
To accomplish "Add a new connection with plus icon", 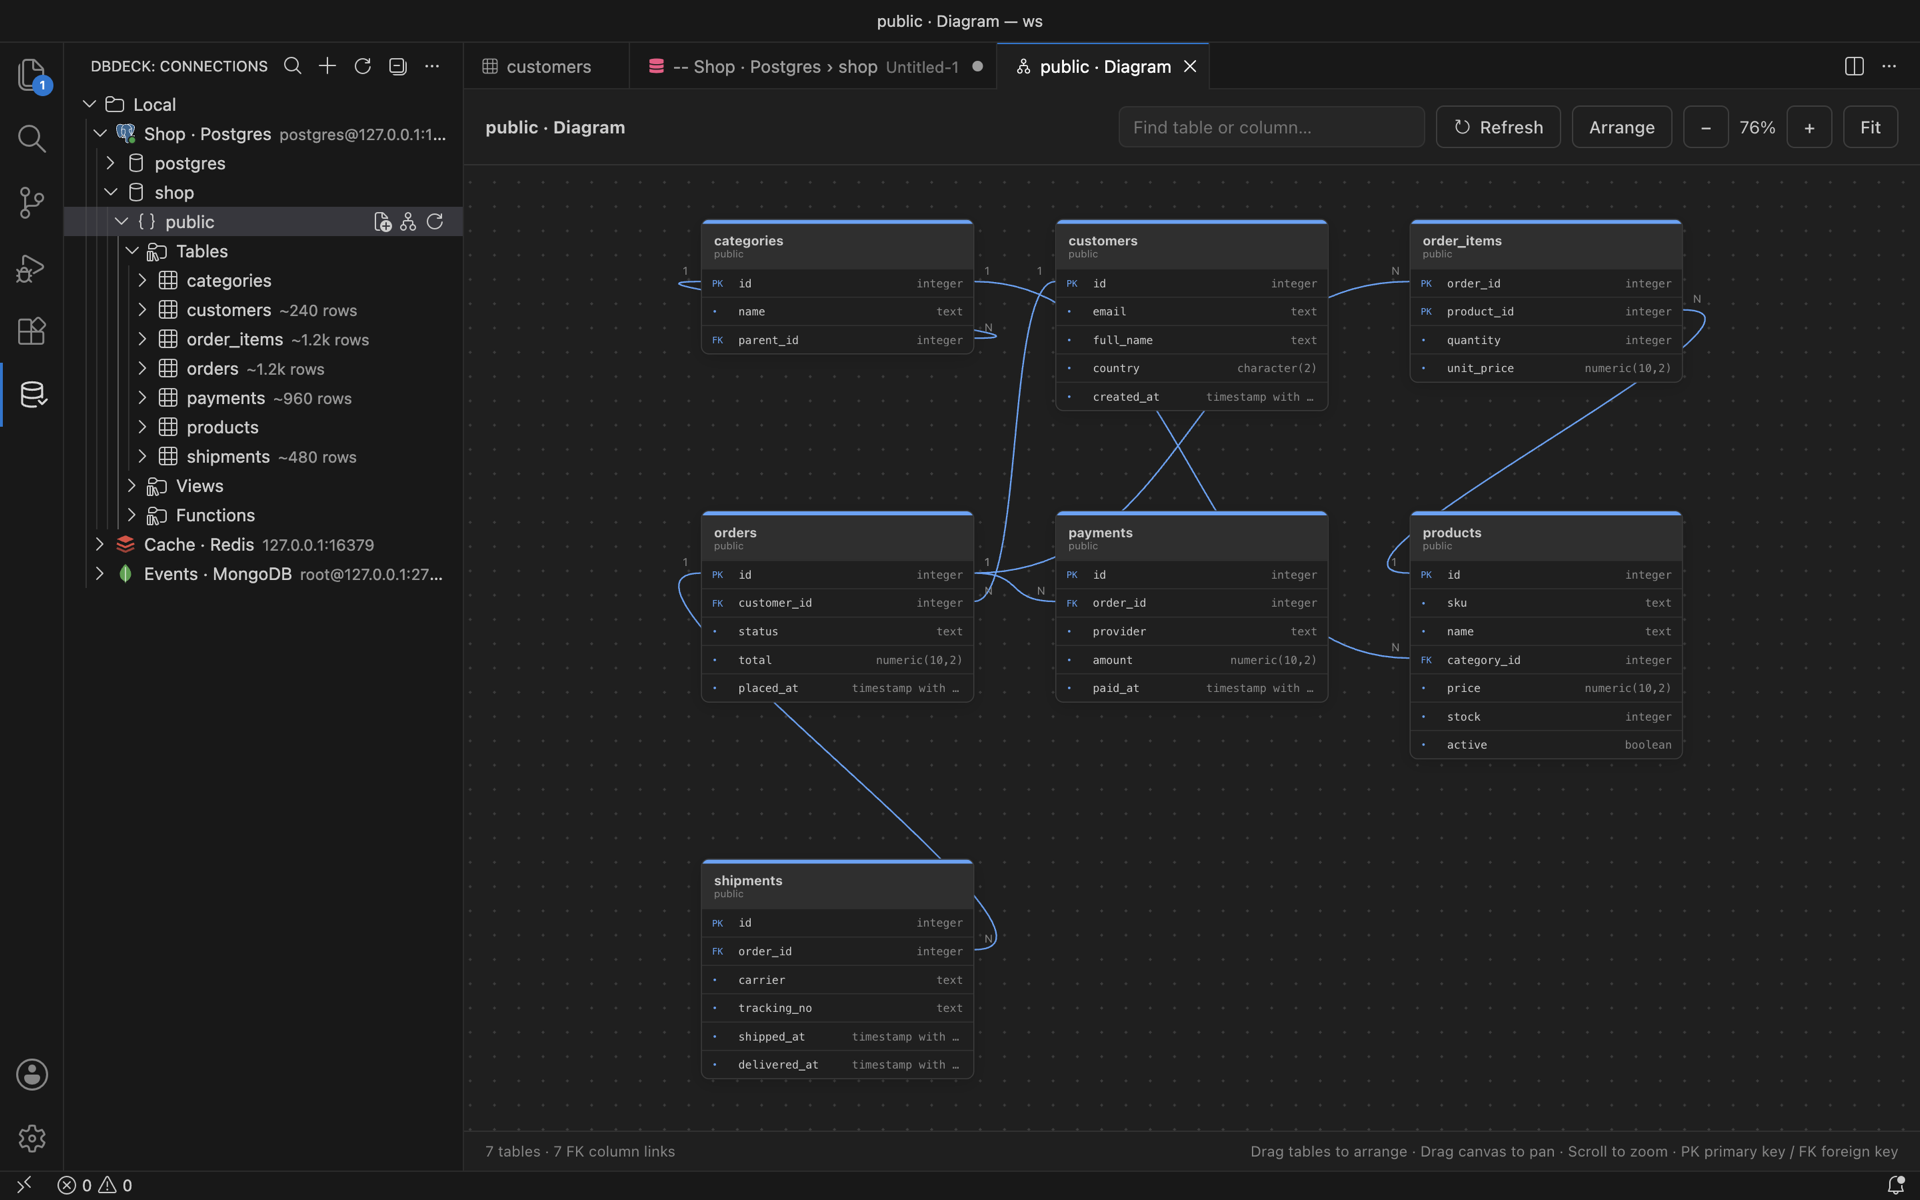I will (327, 66).
